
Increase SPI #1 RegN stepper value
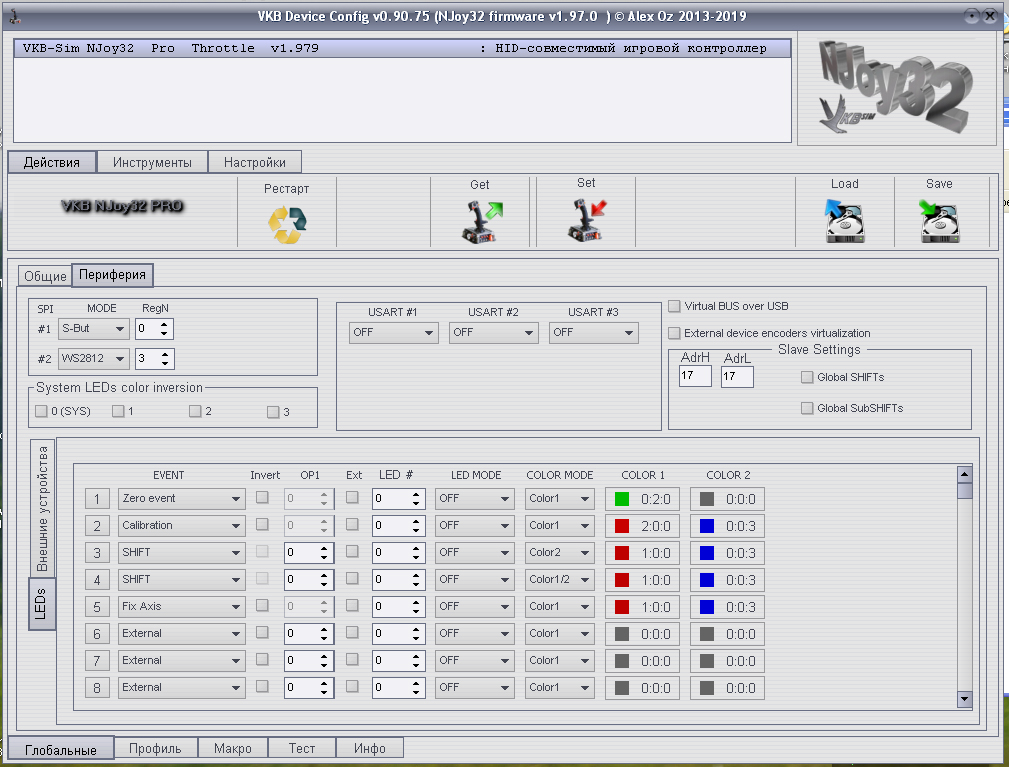(x=165, y=324)
